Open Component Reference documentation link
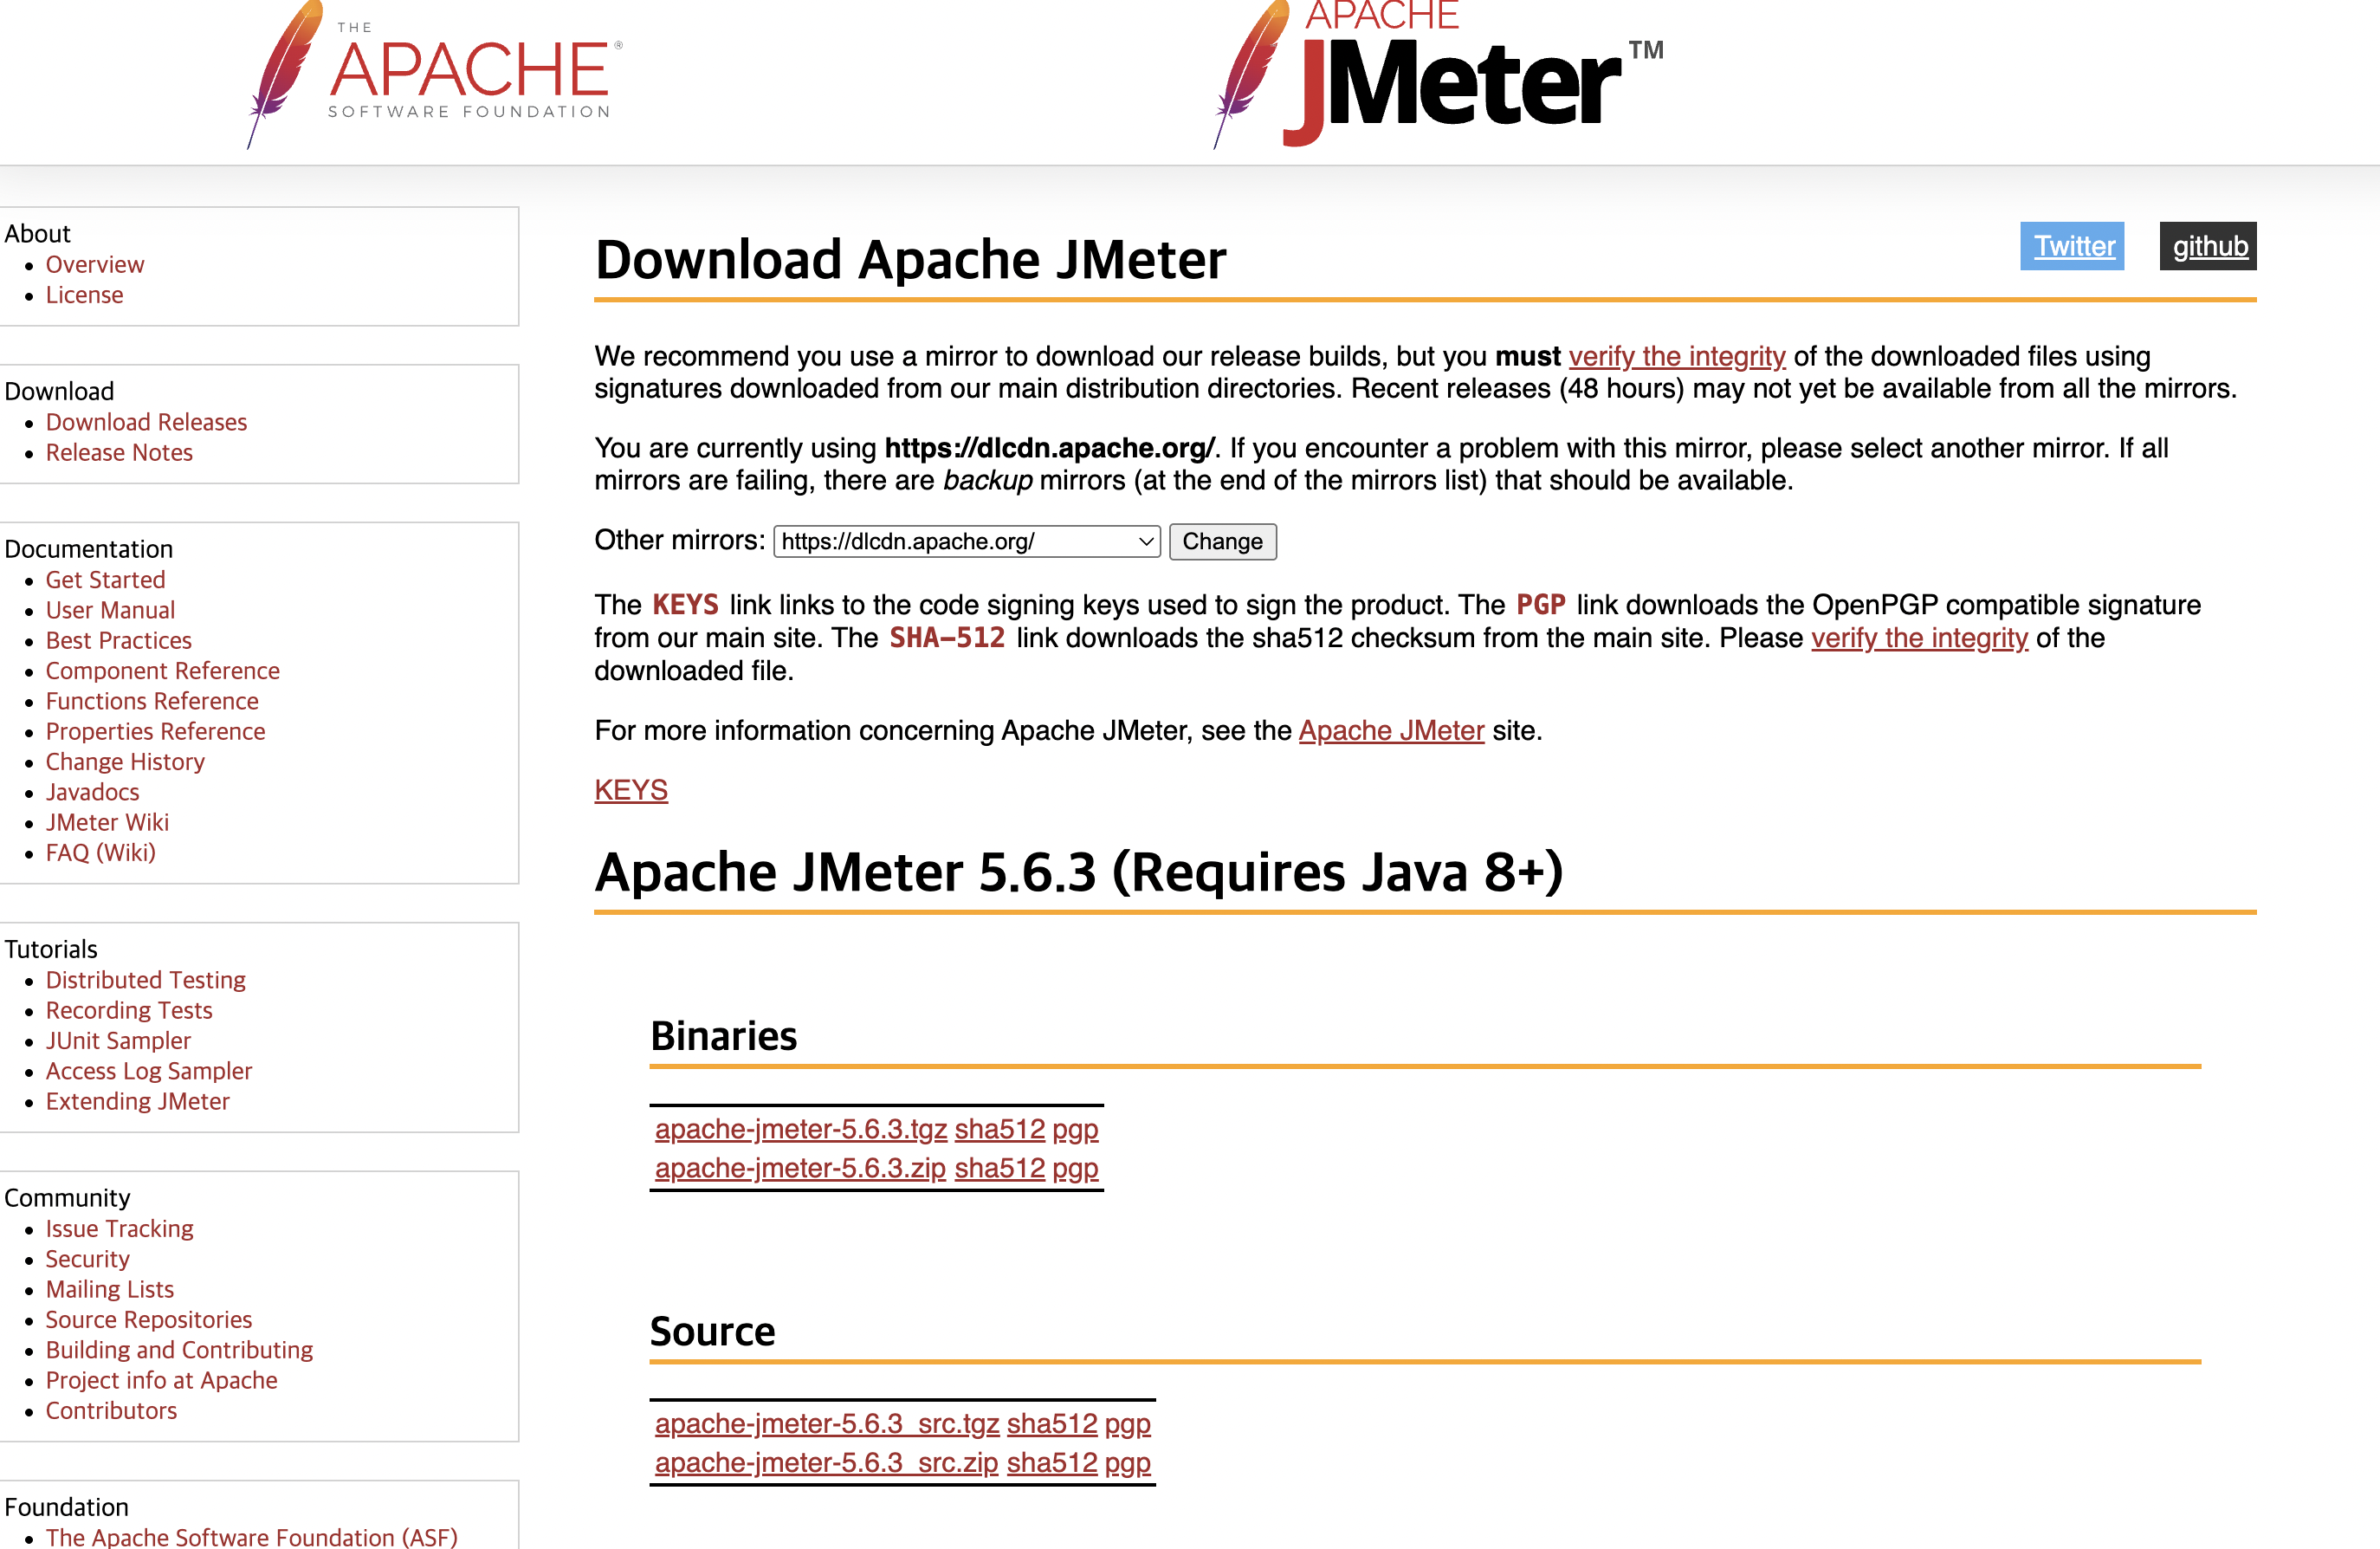 point(162,670)
